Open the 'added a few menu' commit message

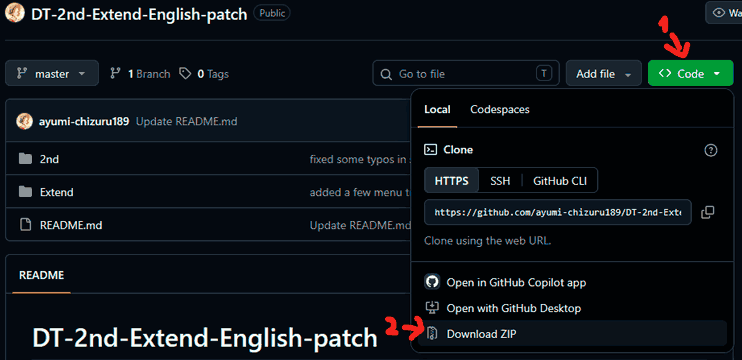(361, 192)
